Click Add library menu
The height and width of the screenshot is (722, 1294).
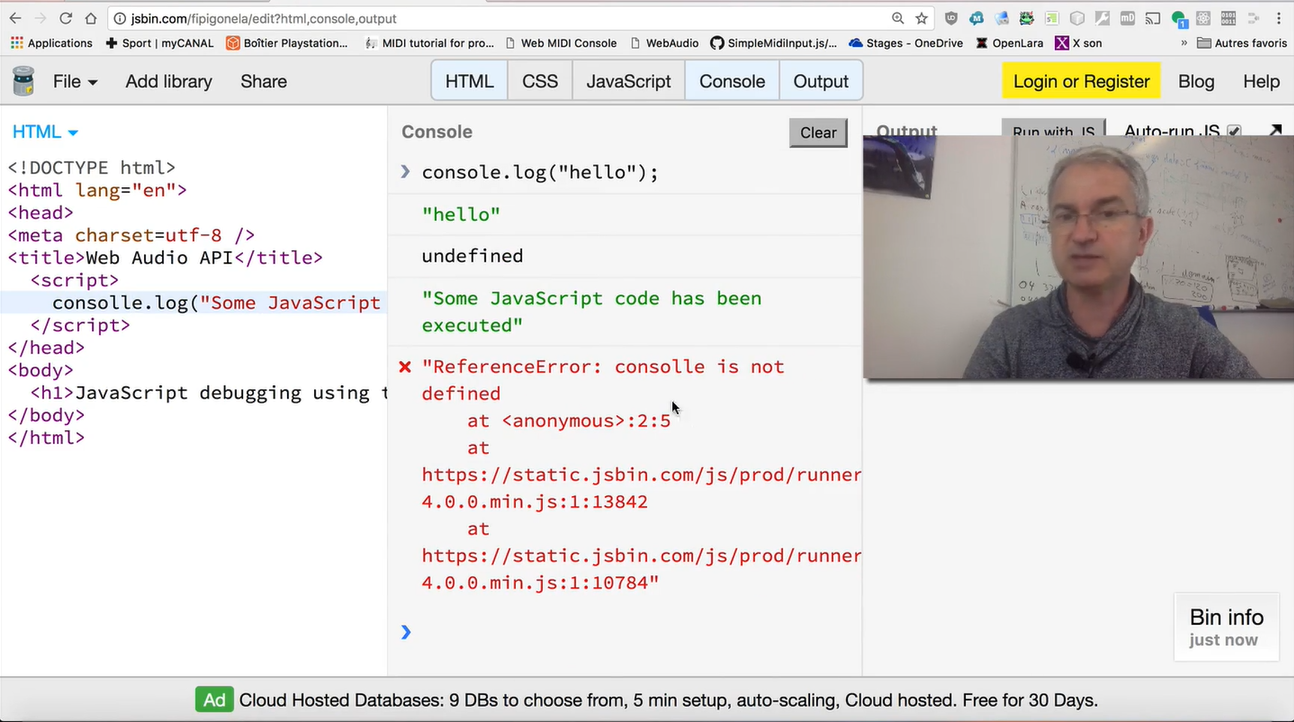(x=169, y=82)
